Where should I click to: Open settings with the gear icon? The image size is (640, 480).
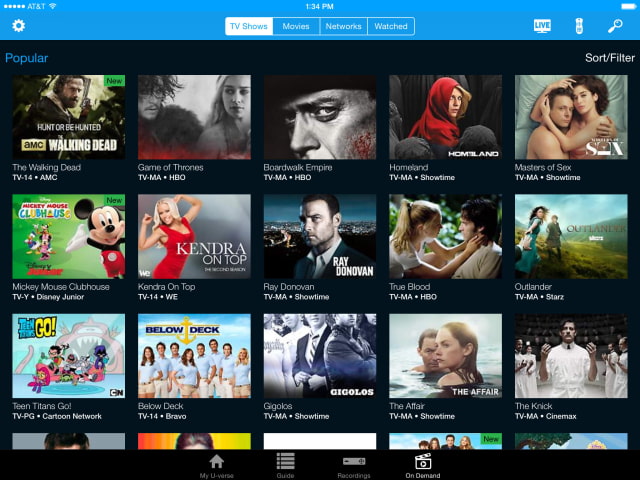[18, 26]
